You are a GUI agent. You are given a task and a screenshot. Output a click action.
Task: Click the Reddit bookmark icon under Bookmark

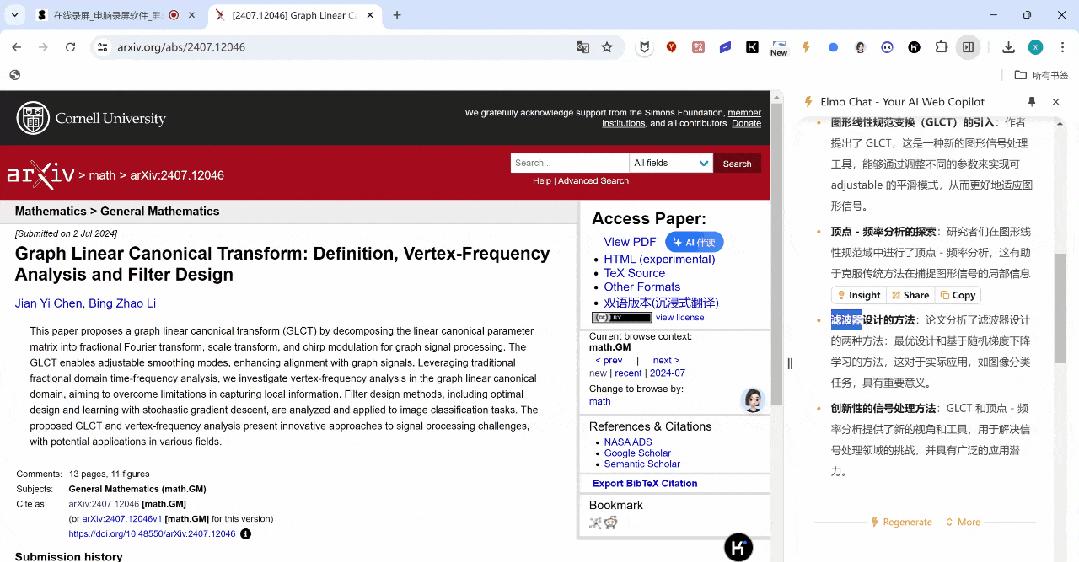pos(611,522)
